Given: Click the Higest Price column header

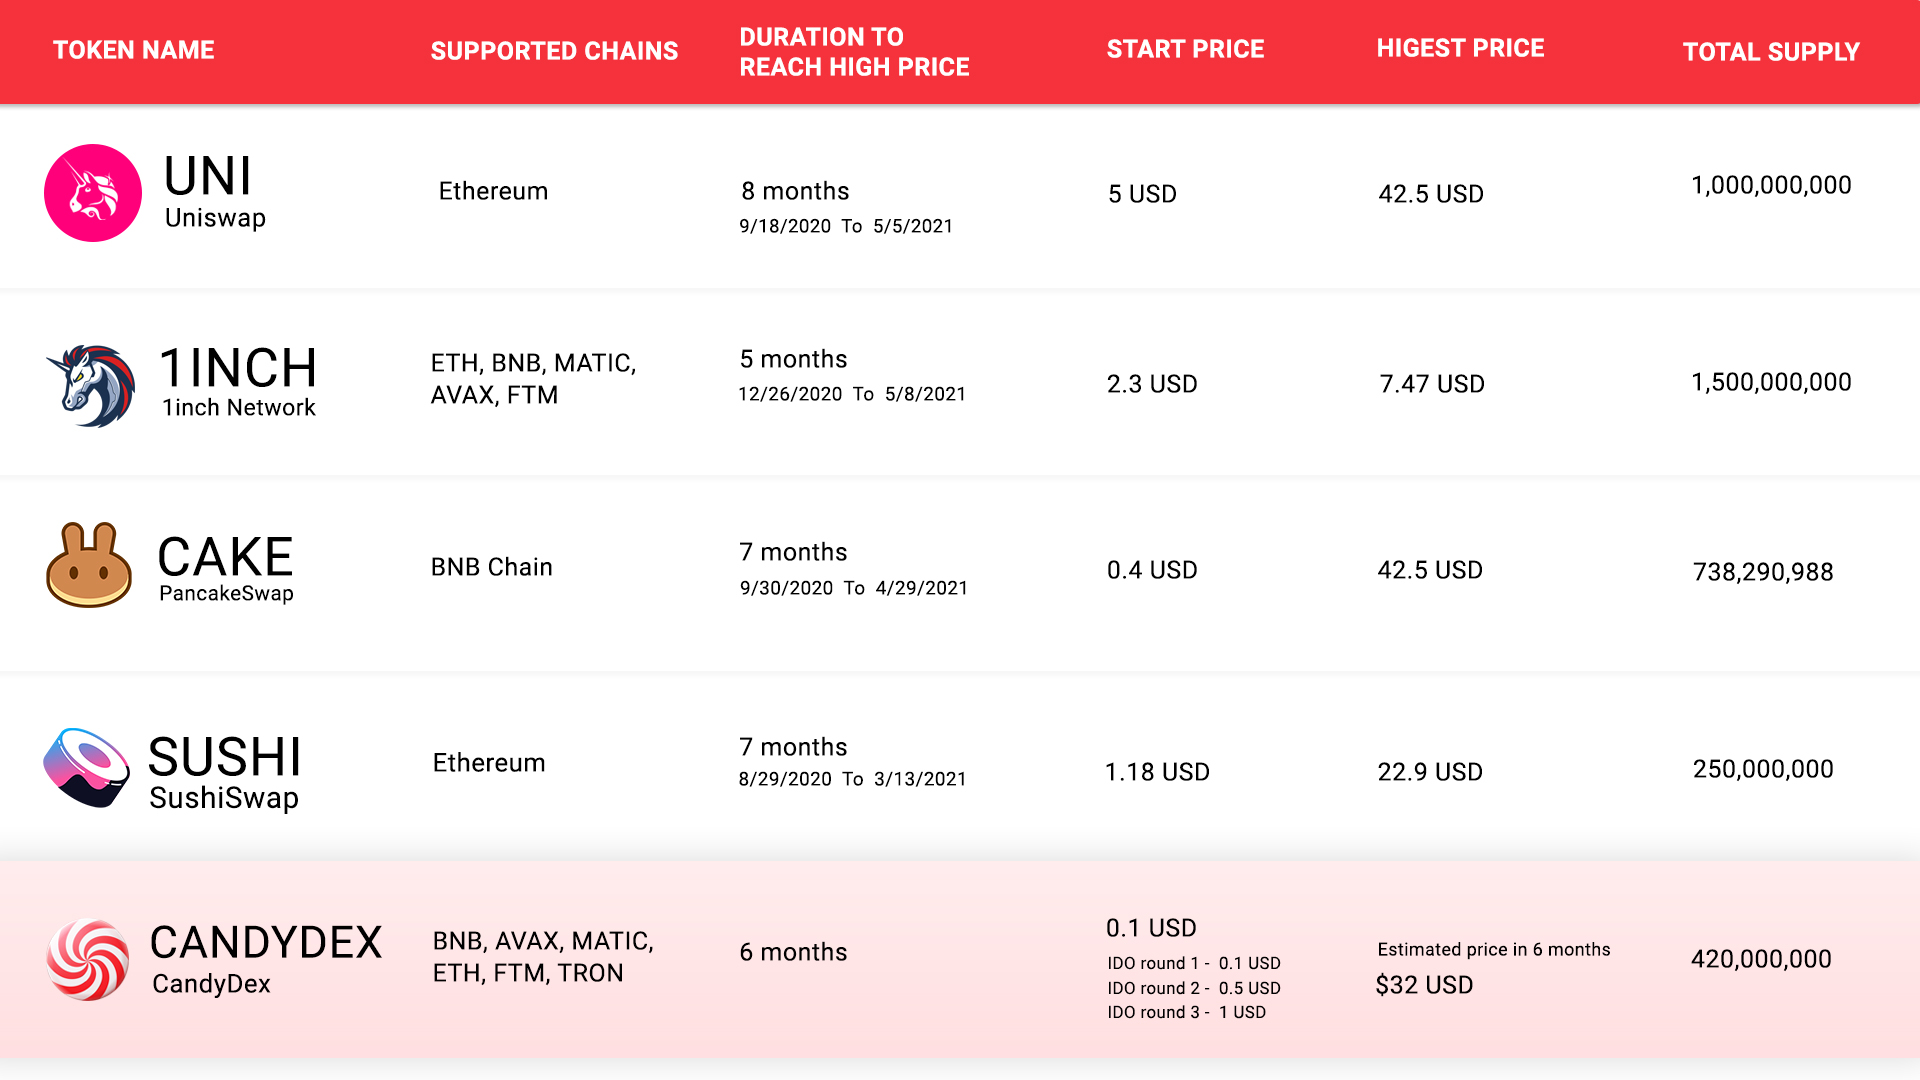Looking at the screenshot, I should click(x=1460, y=48).
